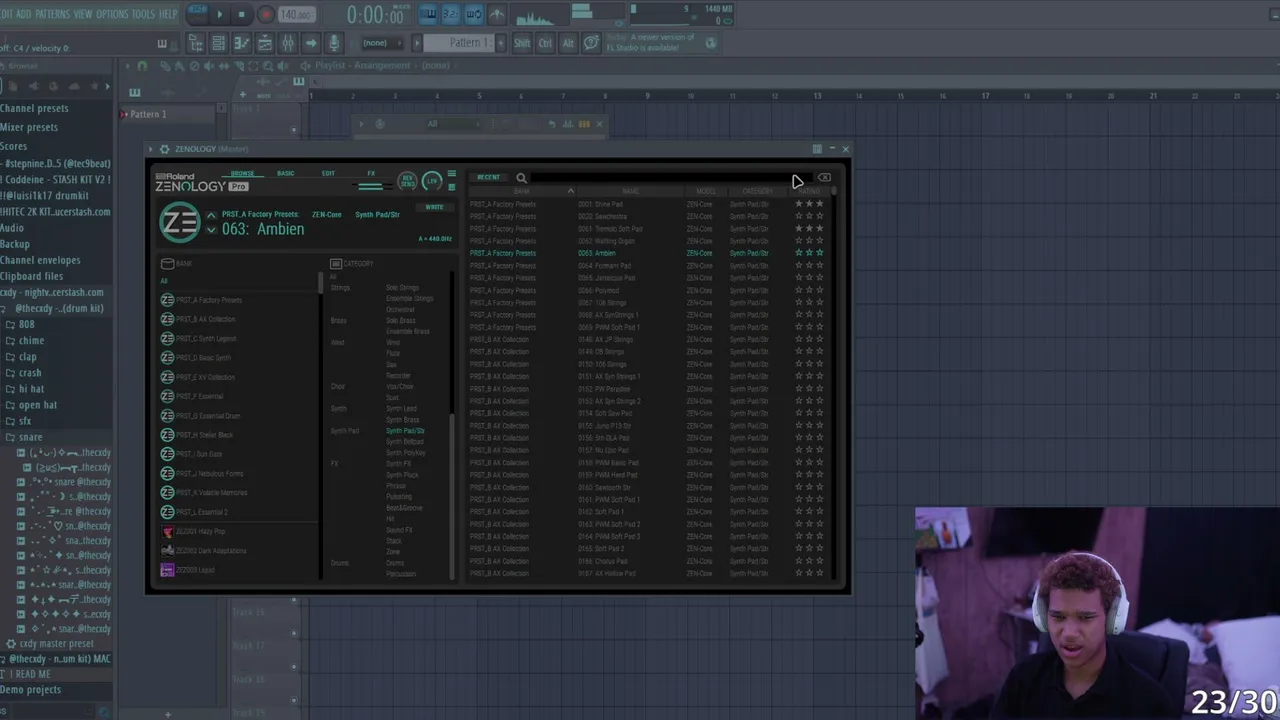Click the REV SEND knob in Zenology

click(x=407, y=181)
